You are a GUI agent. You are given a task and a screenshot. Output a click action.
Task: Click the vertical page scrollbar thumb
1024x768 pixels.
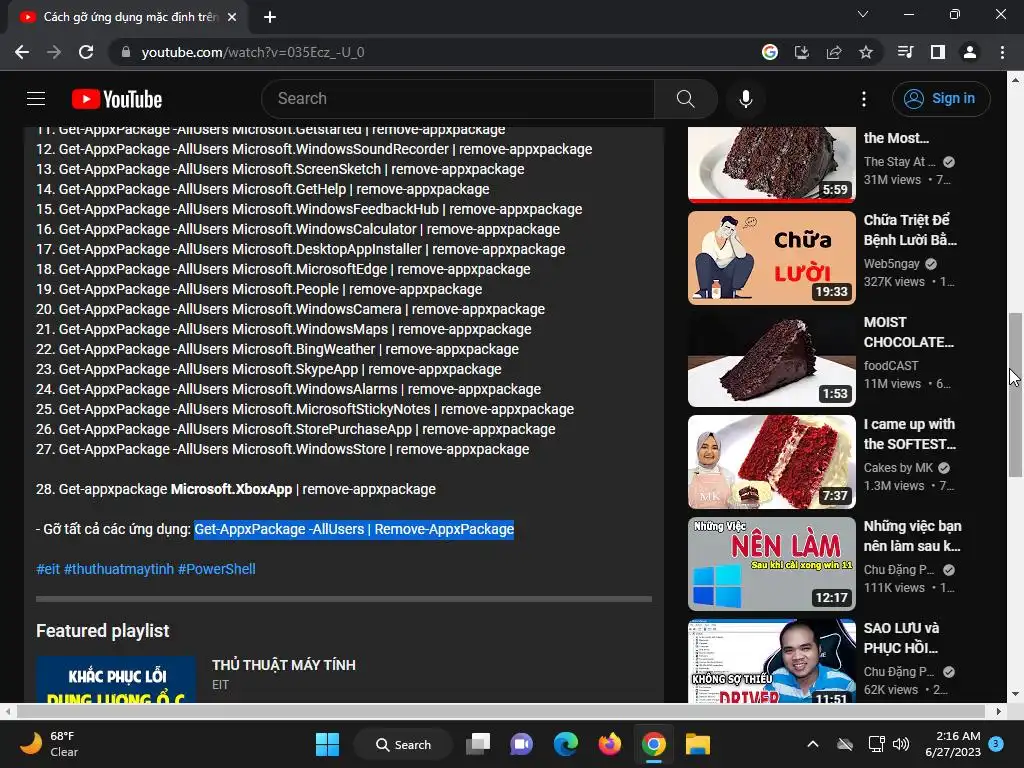click(x=1015, y=395)
